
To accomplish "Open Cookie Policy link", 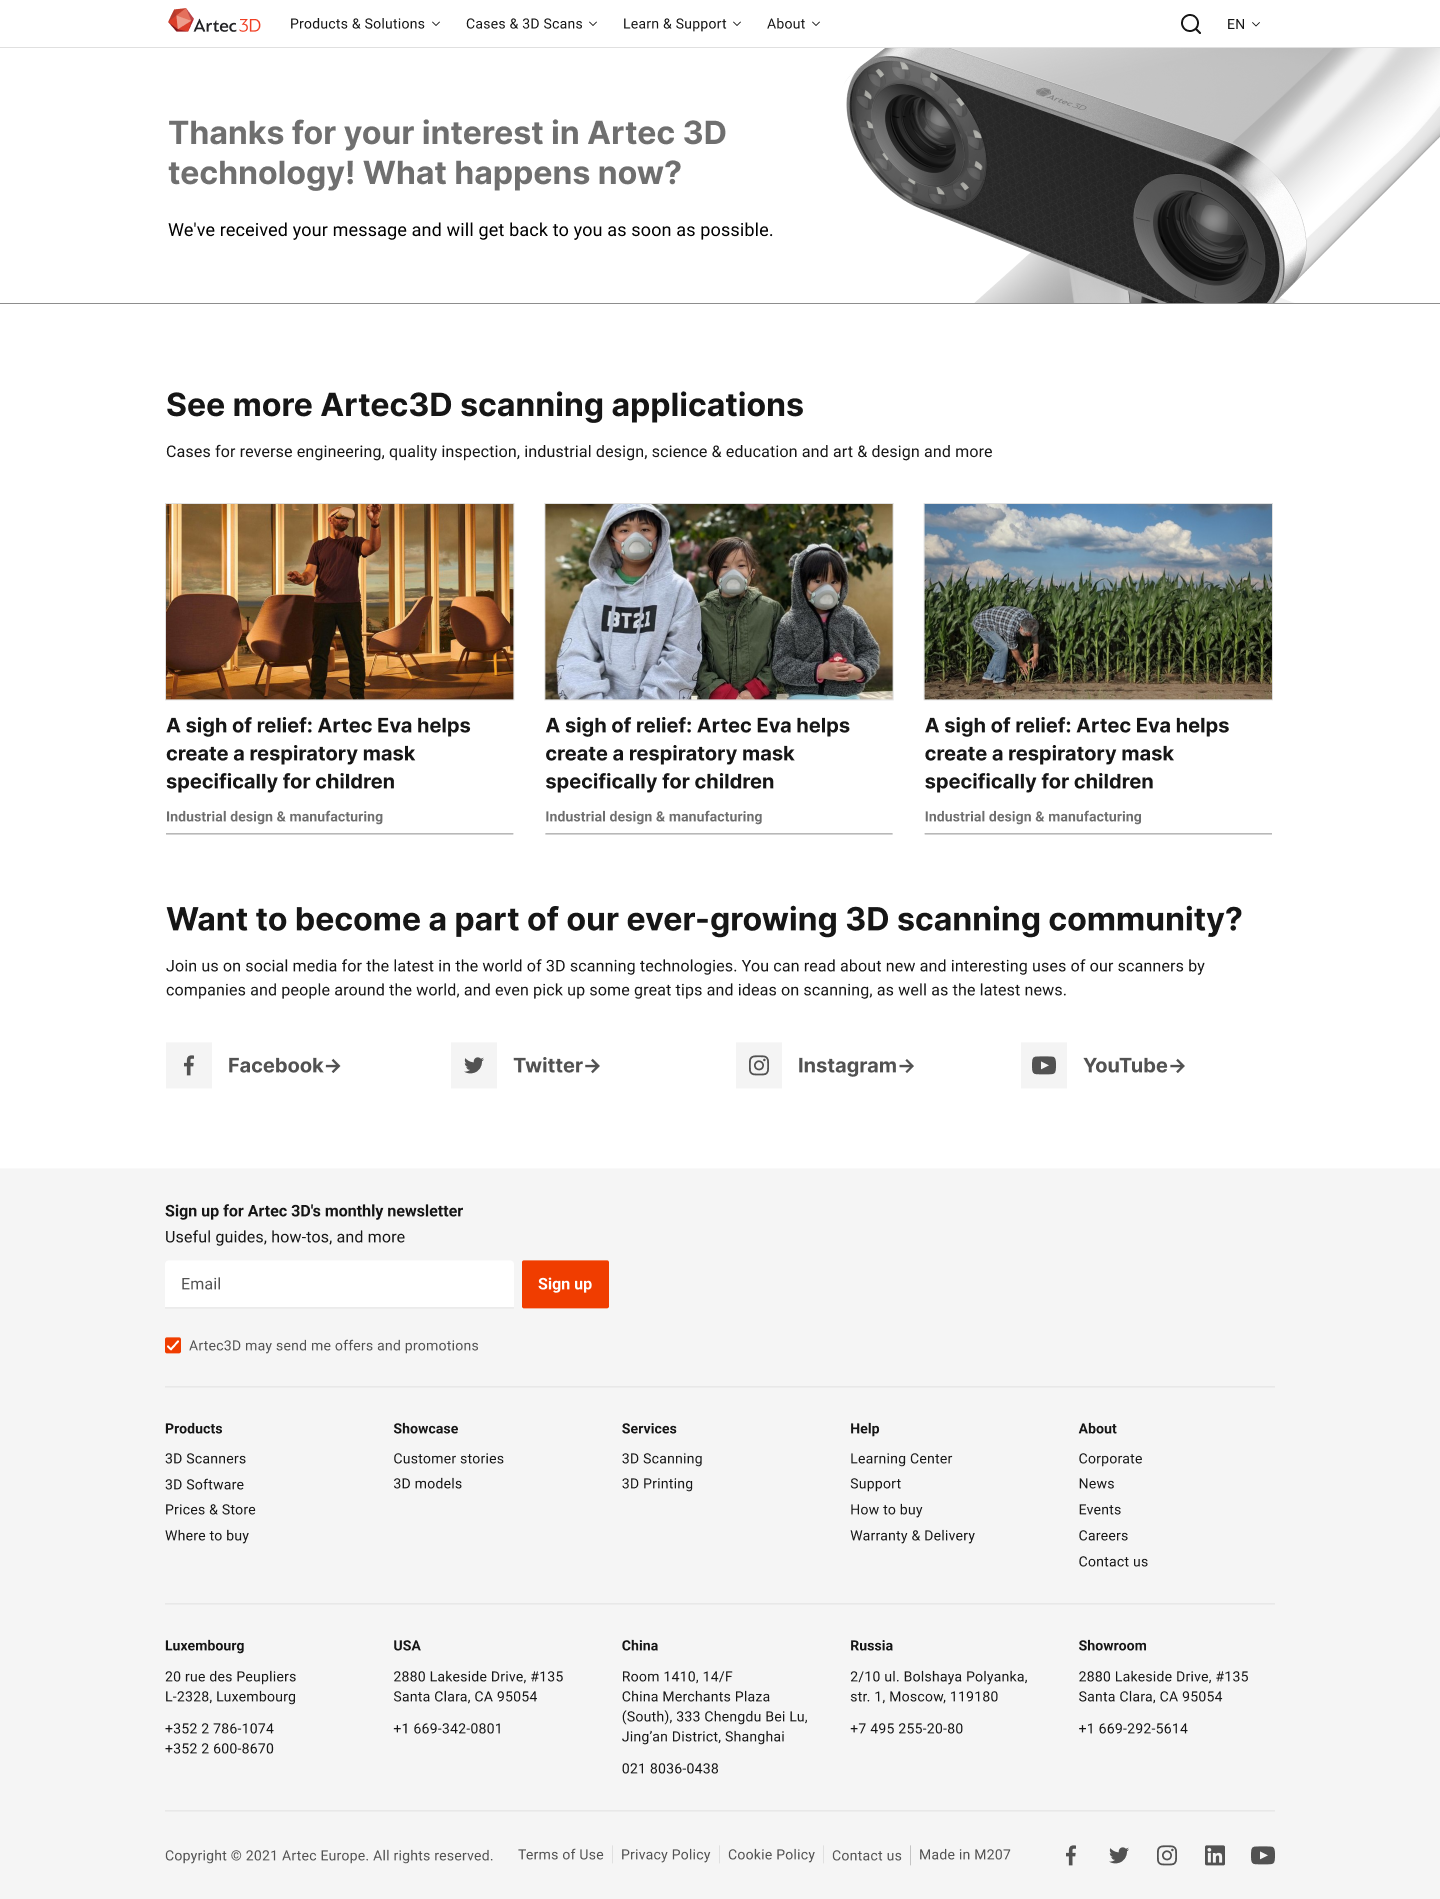I will click(x=771, y=1855).
